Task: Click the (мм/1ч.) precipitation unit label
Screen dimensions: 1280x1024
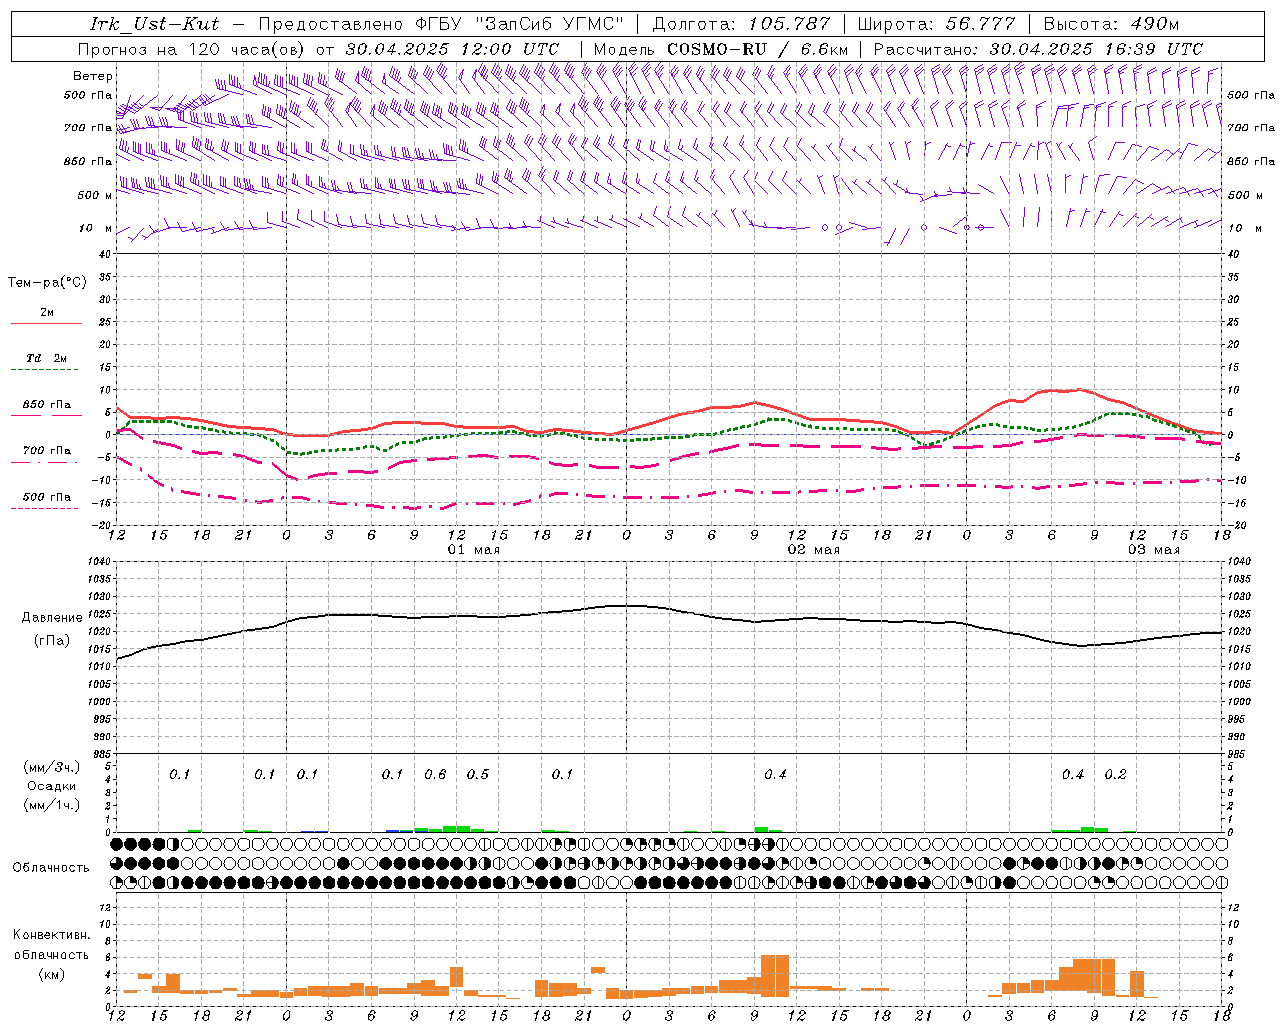Action: [52, 805]
